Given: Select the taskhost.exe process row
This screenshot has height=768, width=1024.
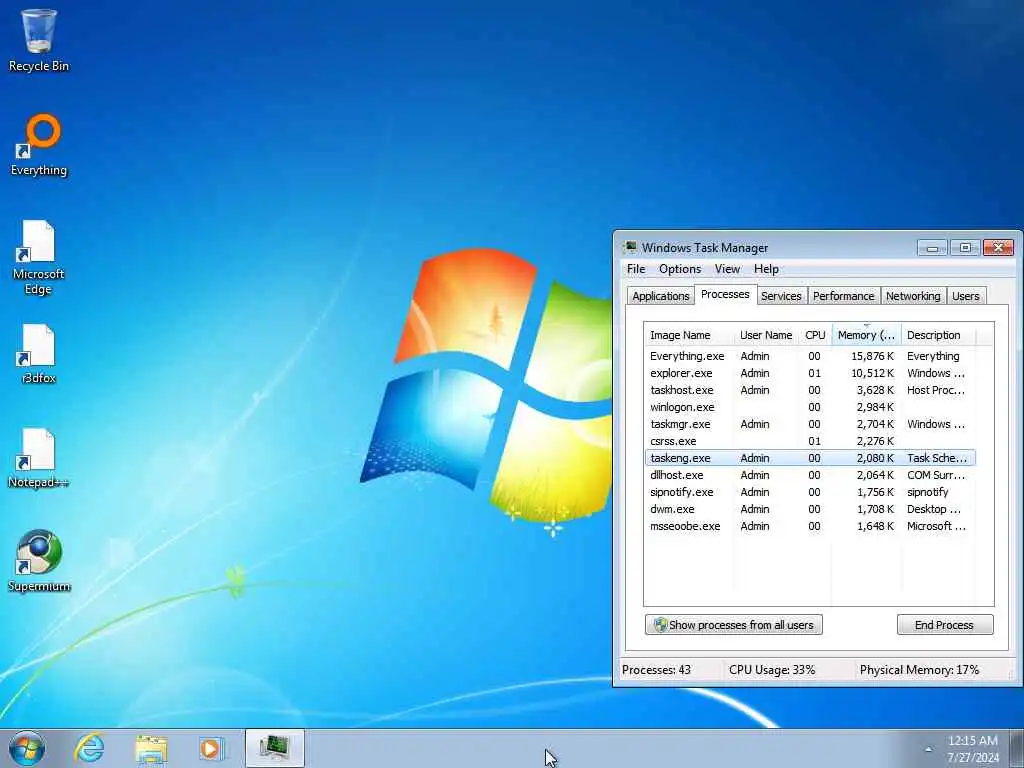Looking at the screenshot, I should click(810, 390).
